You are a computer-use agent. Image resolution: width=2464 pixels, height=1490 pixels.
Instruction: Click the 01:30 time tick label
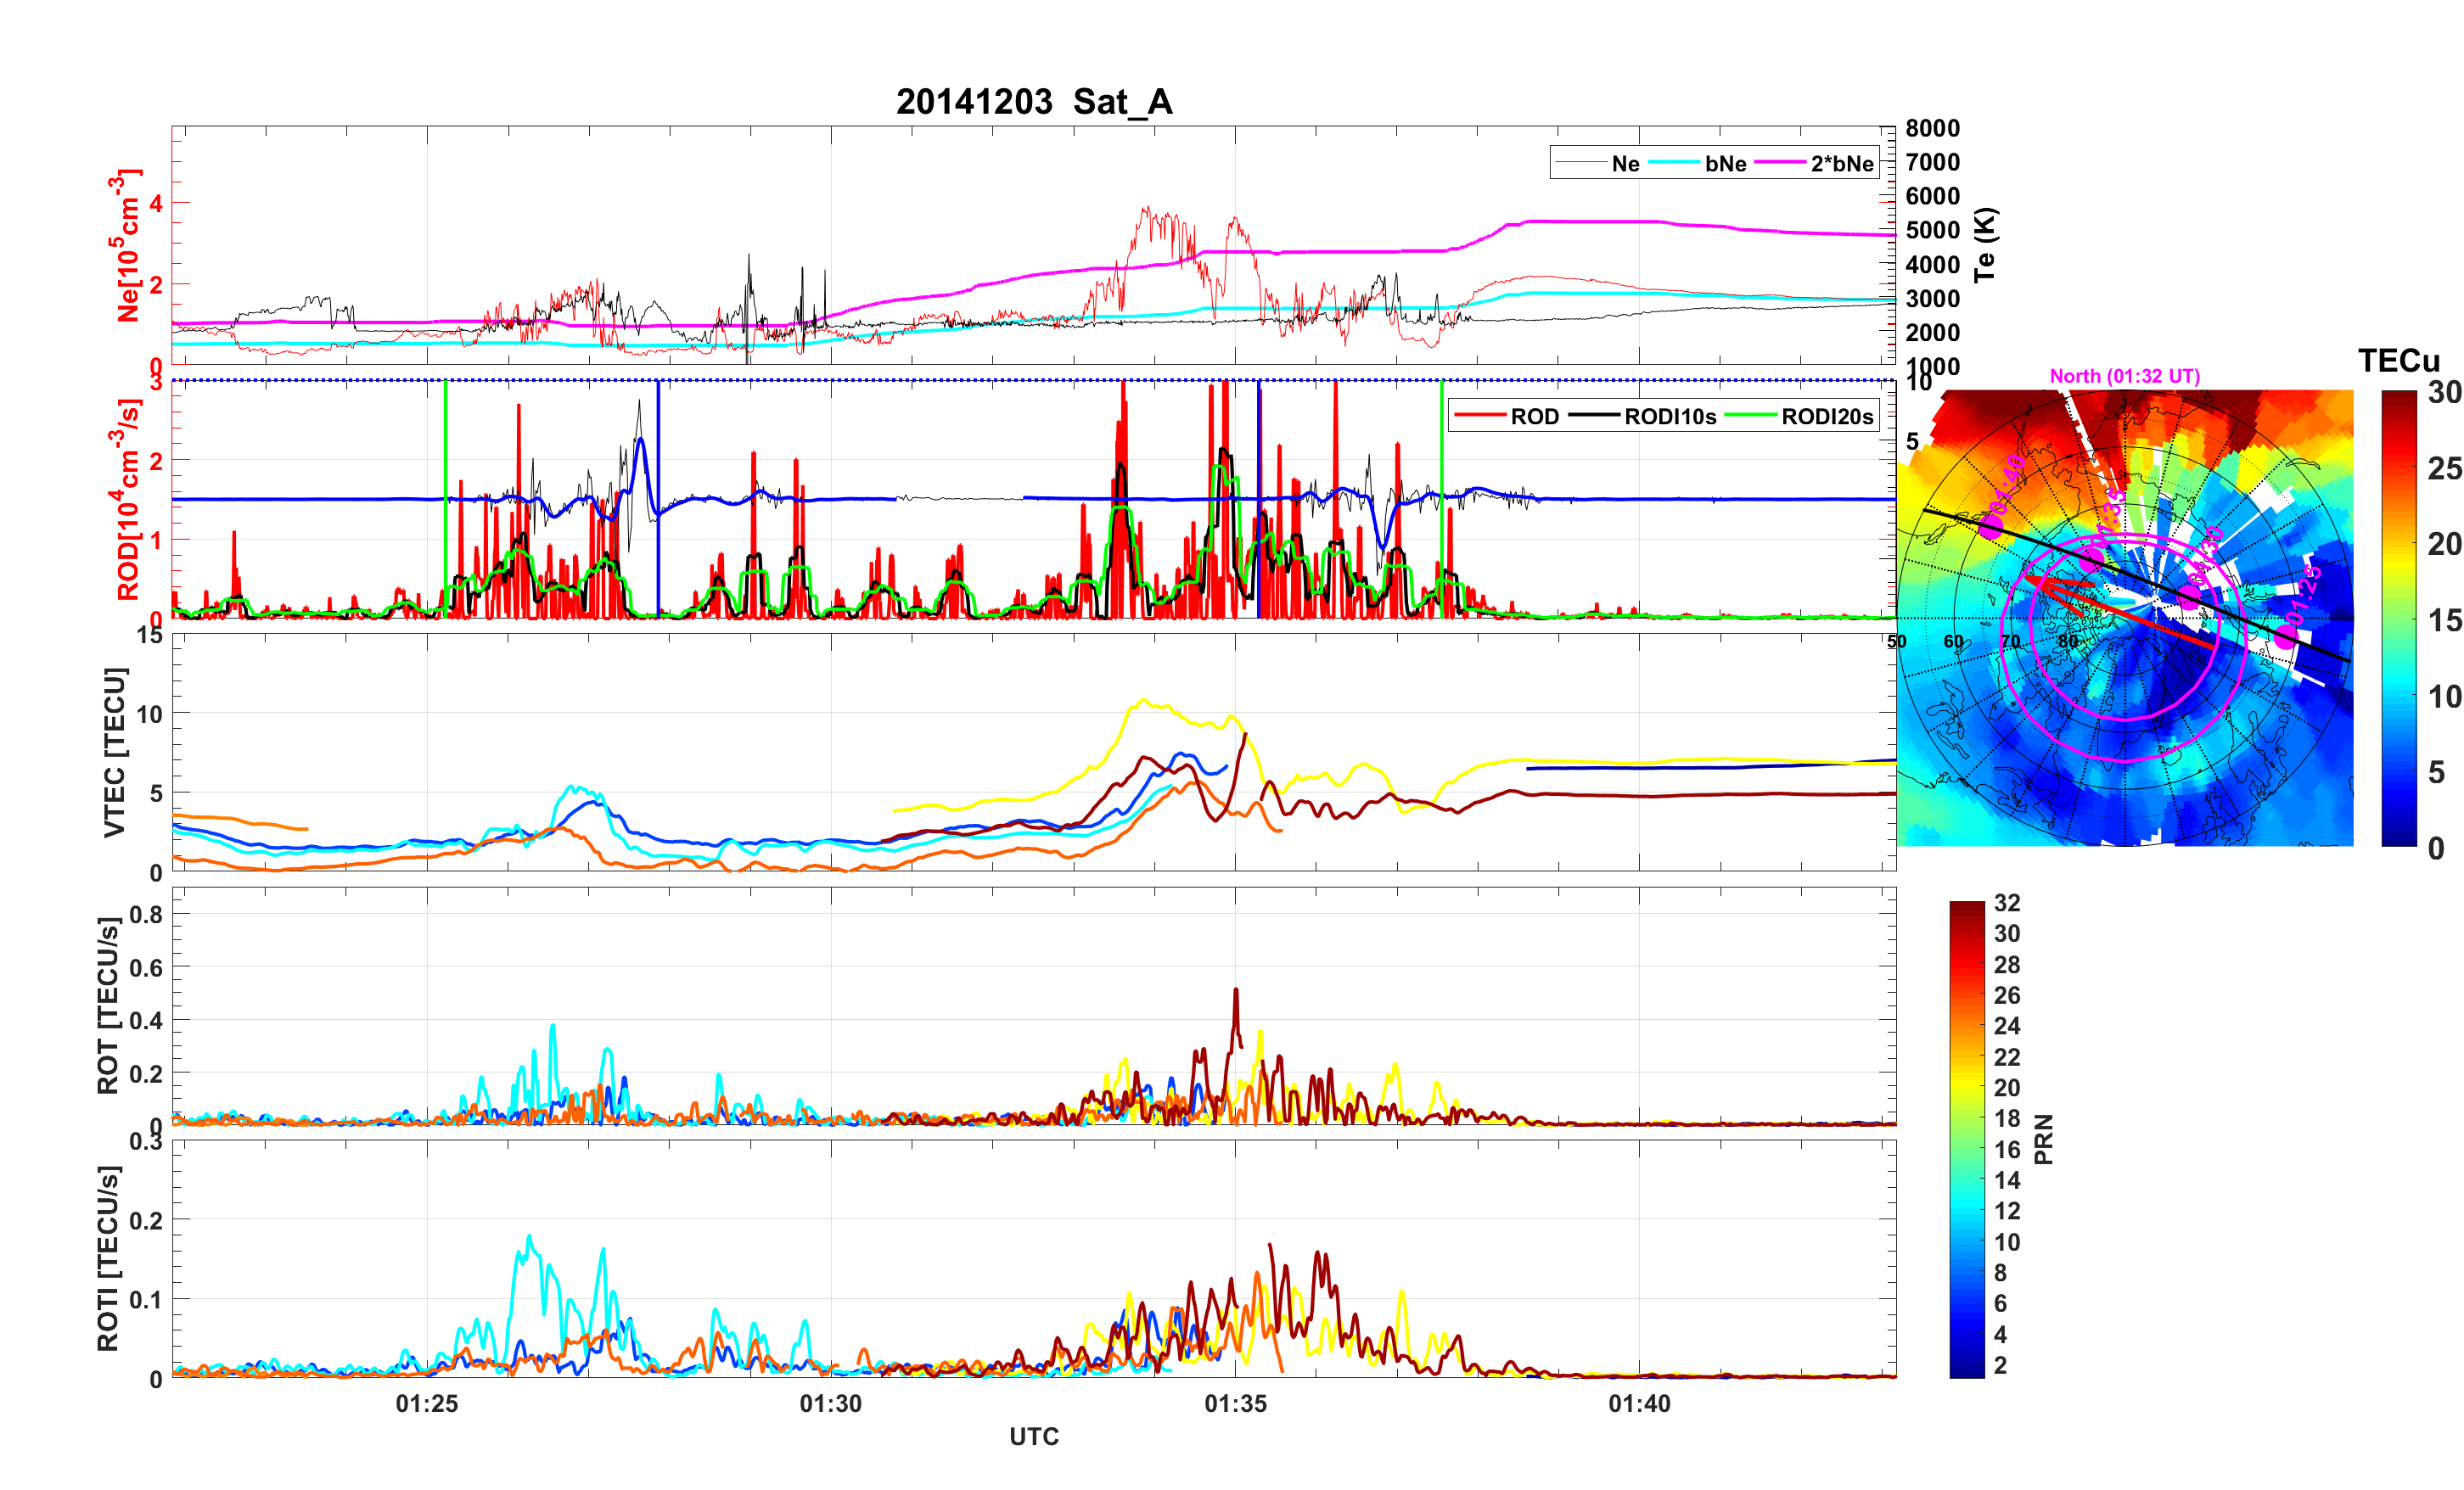pyautogui.click(x=831, y=1404)
